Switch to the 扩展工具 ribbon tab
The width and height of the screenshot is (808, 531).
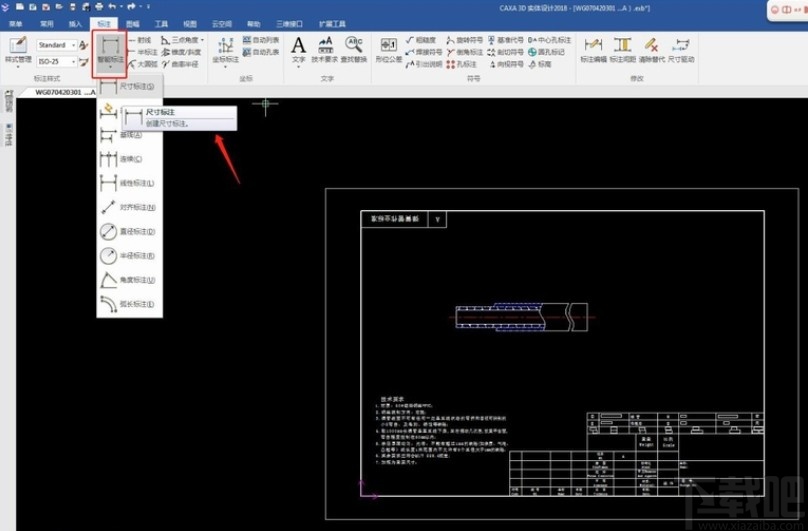pyautogui.click(x=332, y=24)
